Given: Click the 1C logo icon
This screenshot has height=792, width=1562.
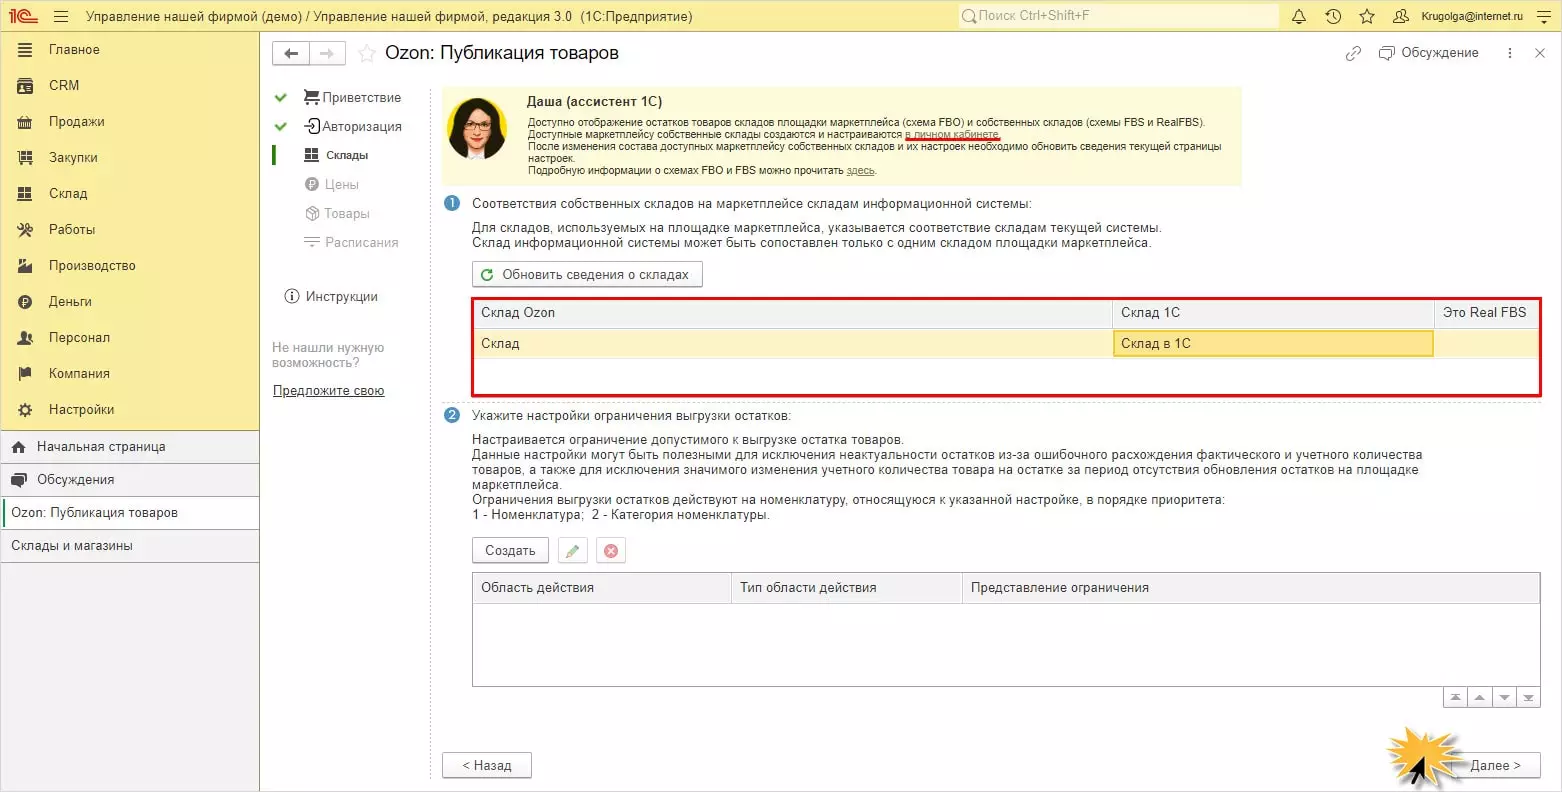Looking at the screenshot, I should [23, 16].
